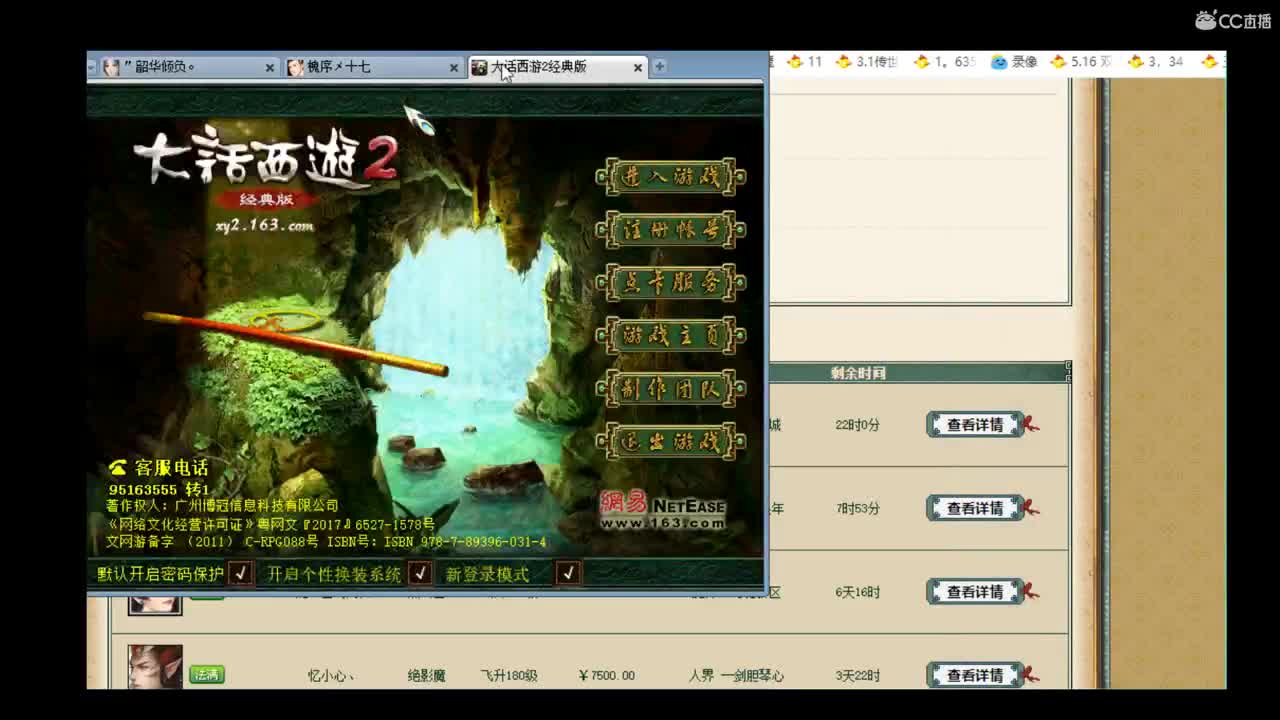1280x720 pixels.
Task: Toggle the 默认开启密码保护 checkbox
Action: pyautogui.click(x=240, y=573)
